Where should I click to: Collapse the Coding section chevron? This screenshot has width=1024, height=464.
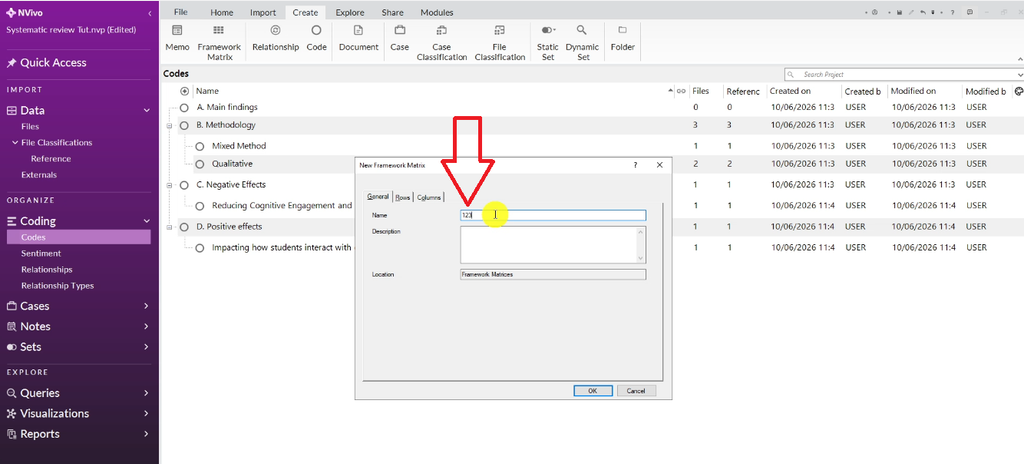(x=146, y=222)
